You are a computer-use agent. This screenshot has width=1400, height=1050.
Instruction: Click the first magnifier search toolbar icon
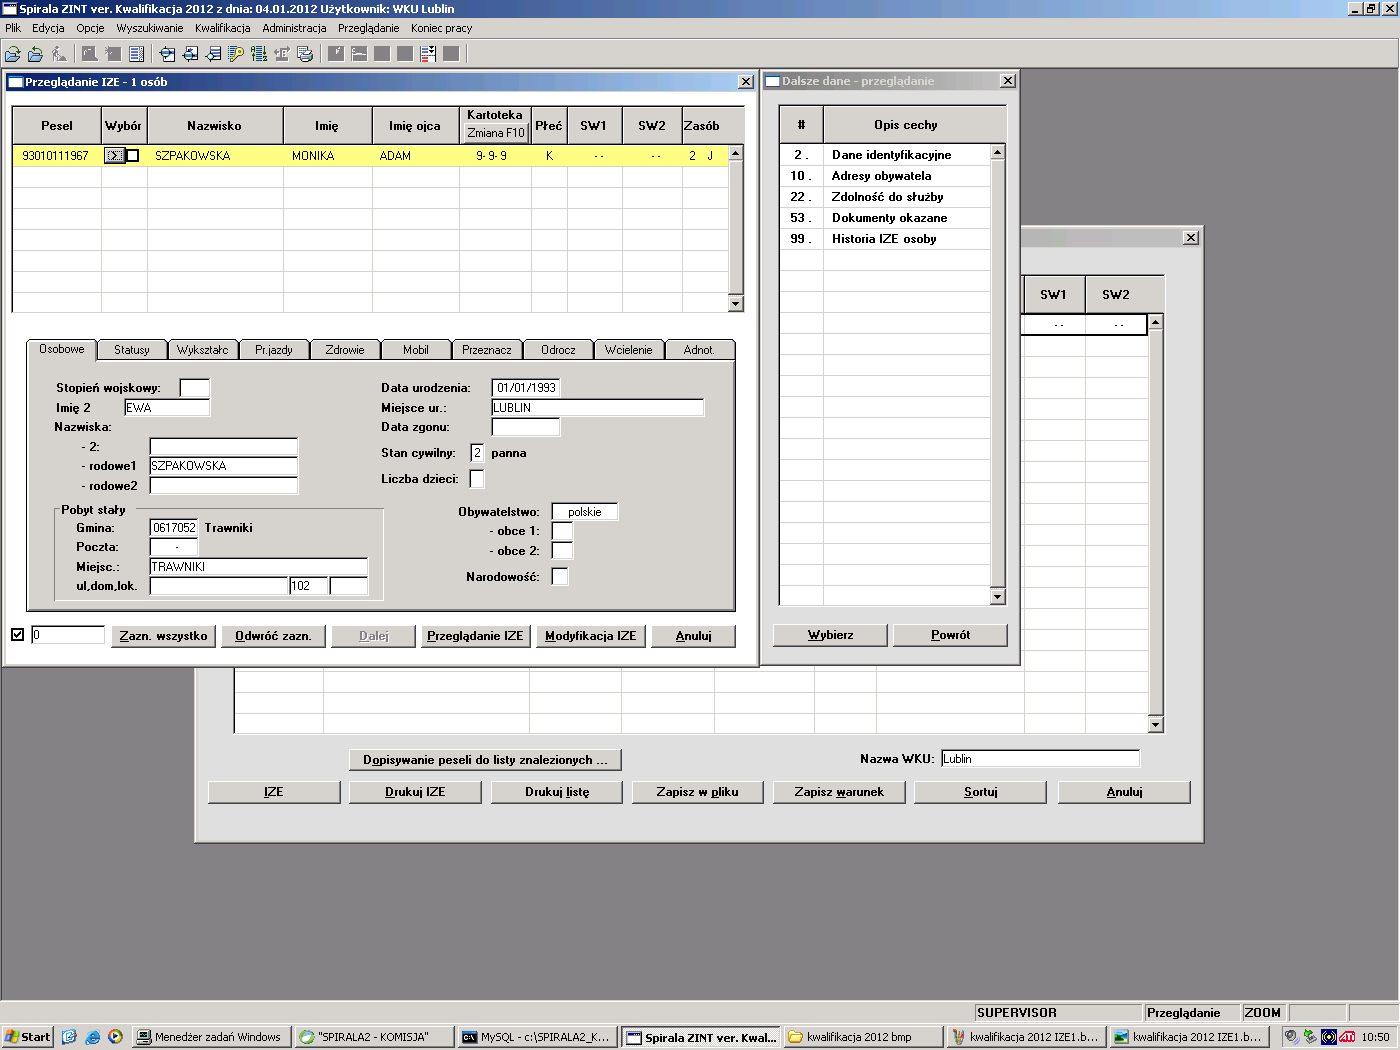click(x=167, y=54)
